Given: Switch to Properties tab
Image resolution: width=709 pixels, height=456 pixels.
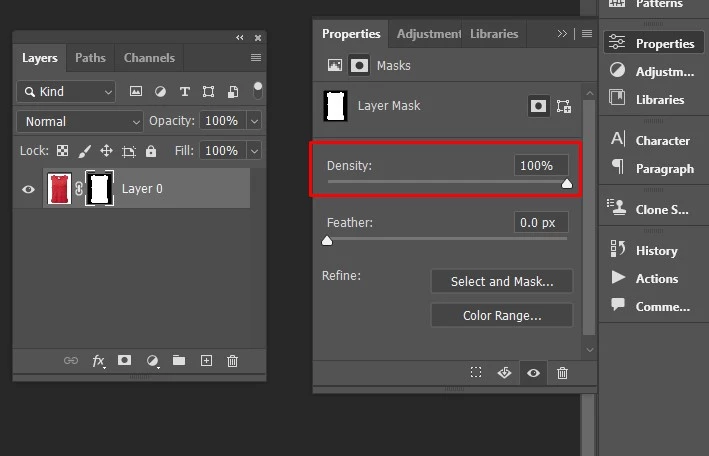Looking at the screenshot, I should tap(351, 34).
